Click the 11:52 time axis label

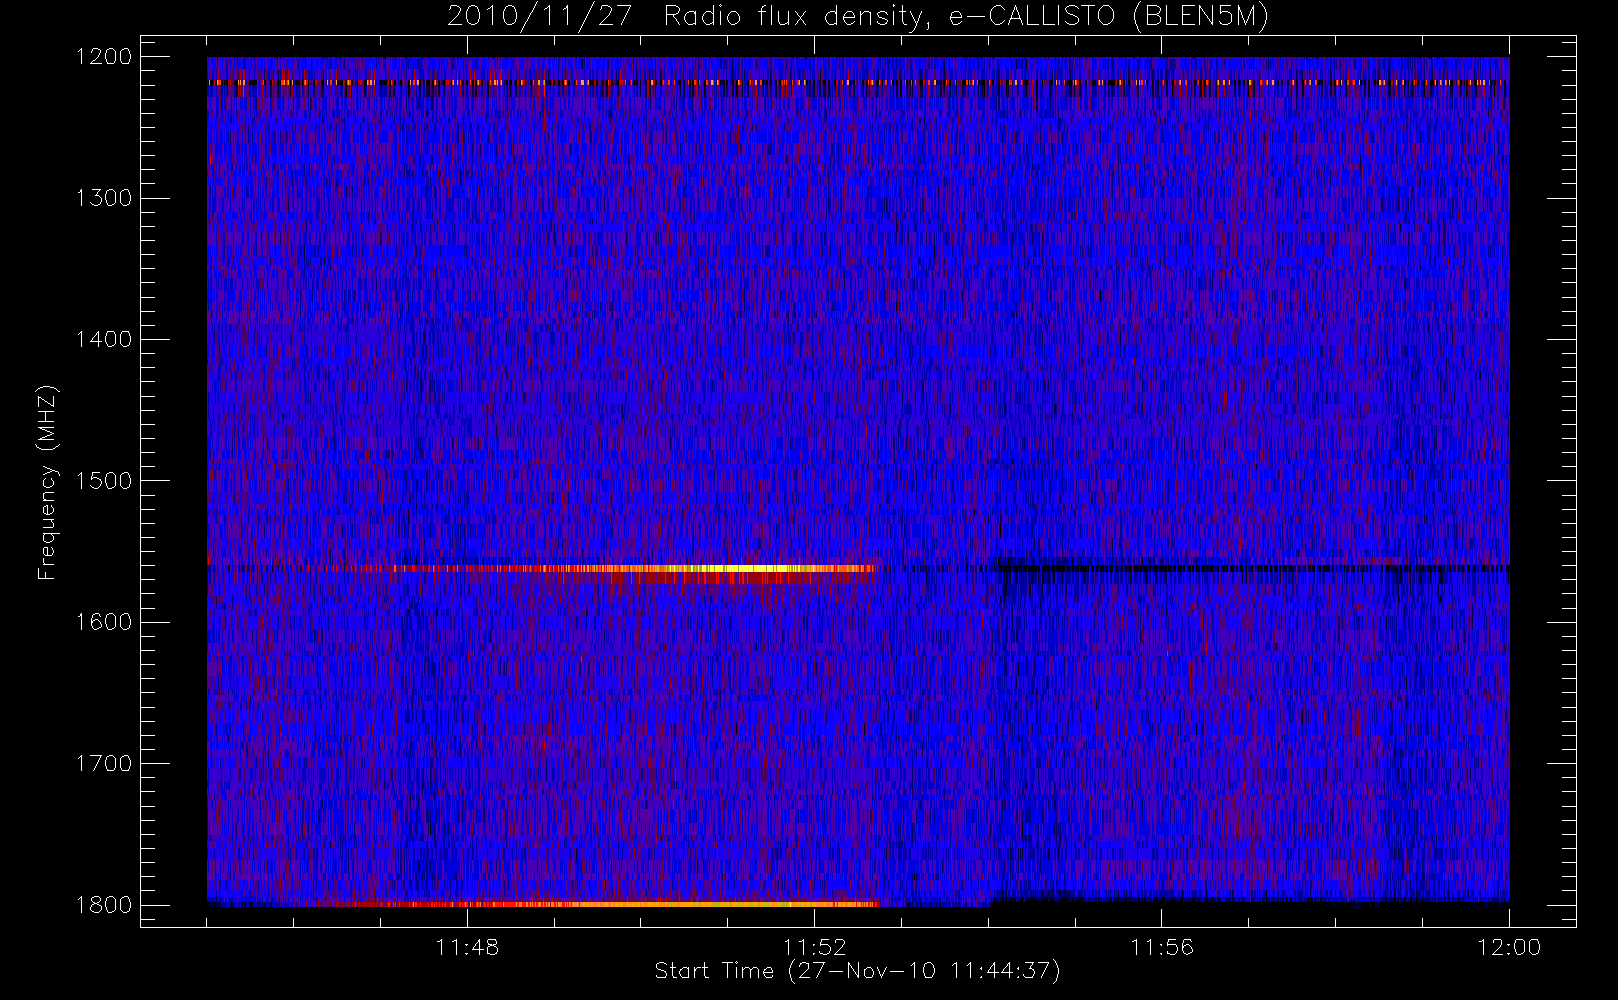click(x=814, y=947)
